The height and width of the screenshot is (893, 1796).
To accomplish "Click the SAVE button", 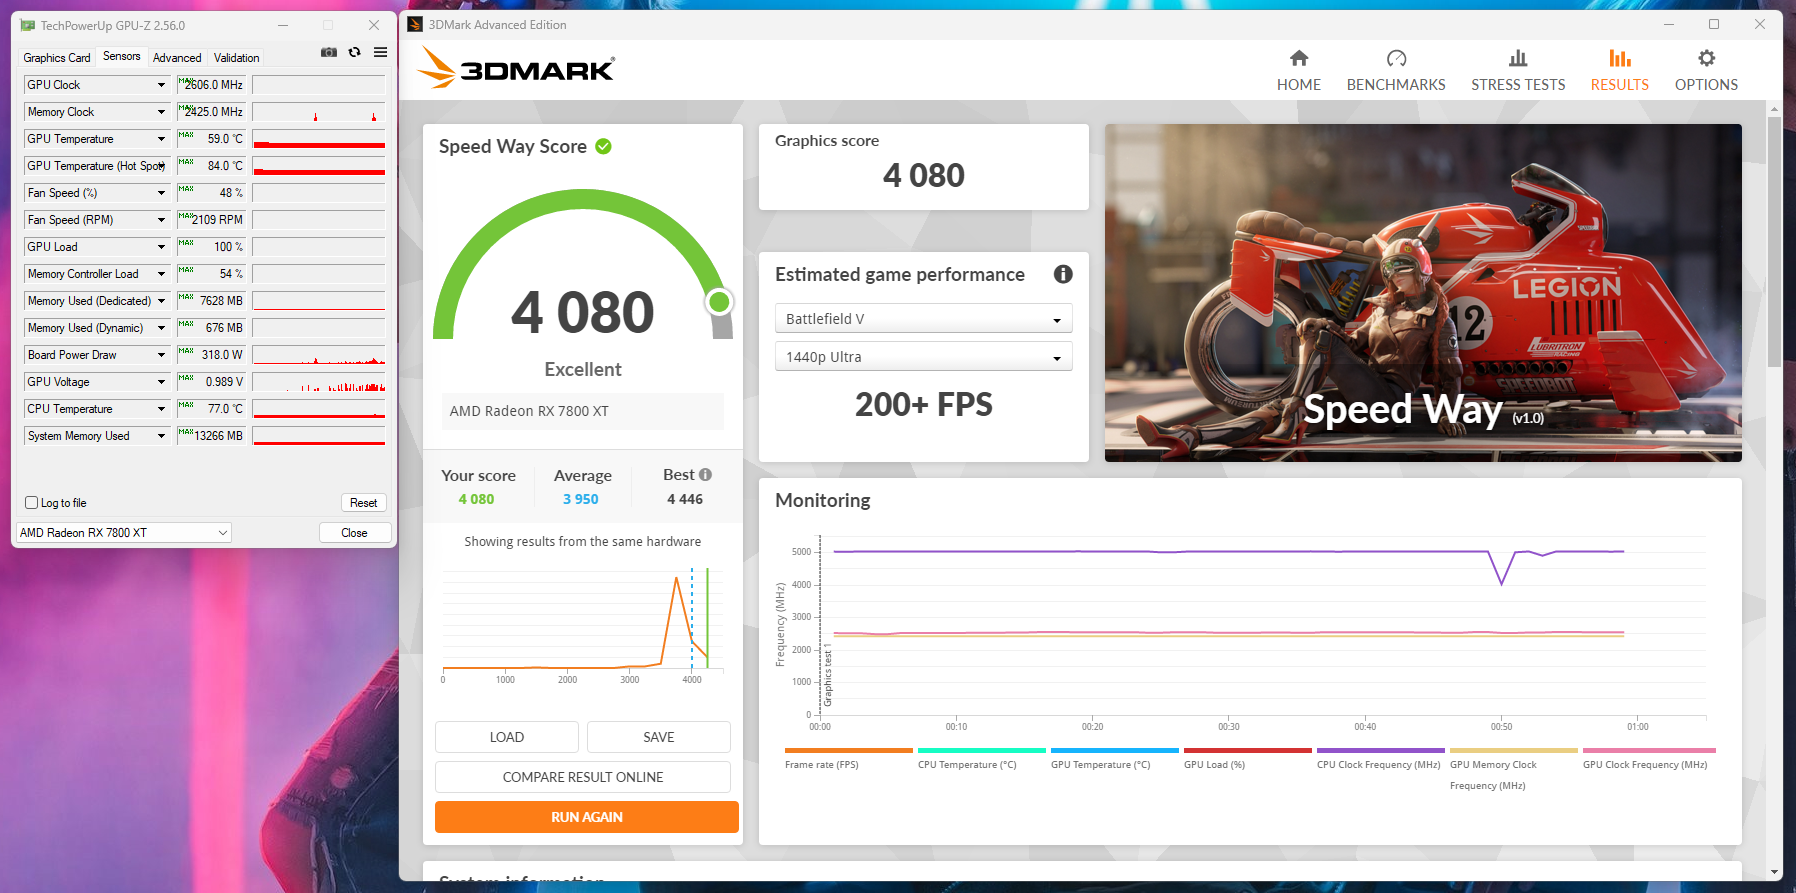I will click(659, 737).
